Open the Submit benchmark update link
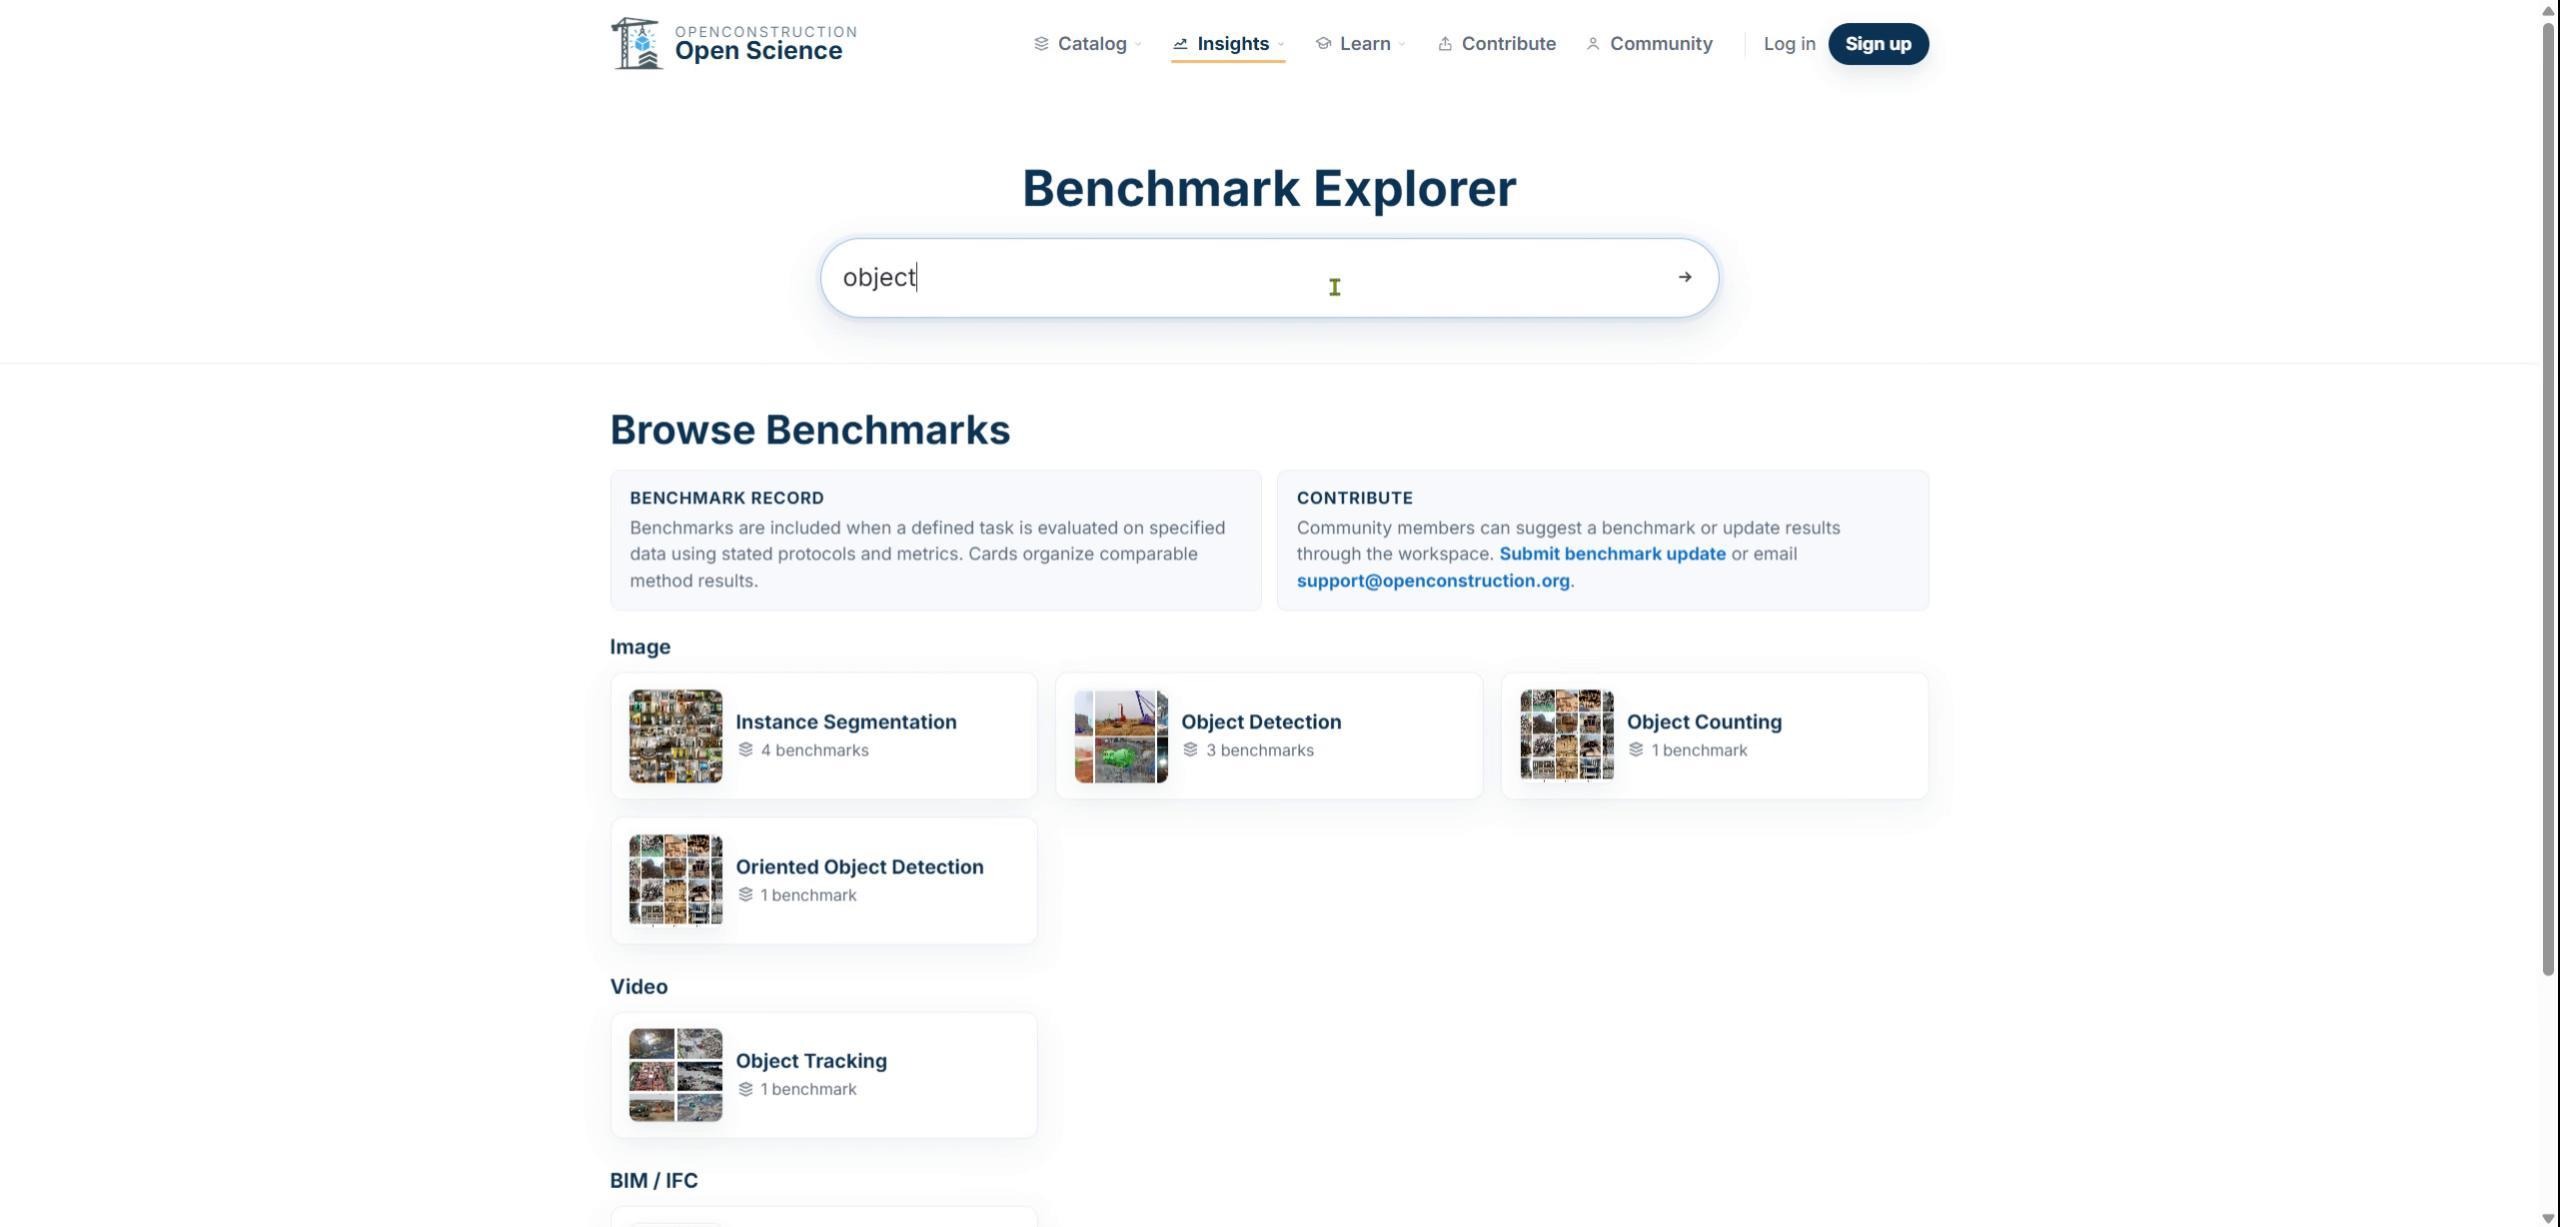Viewport: 2560px width, 1227px height. (x=1612, y=554)
